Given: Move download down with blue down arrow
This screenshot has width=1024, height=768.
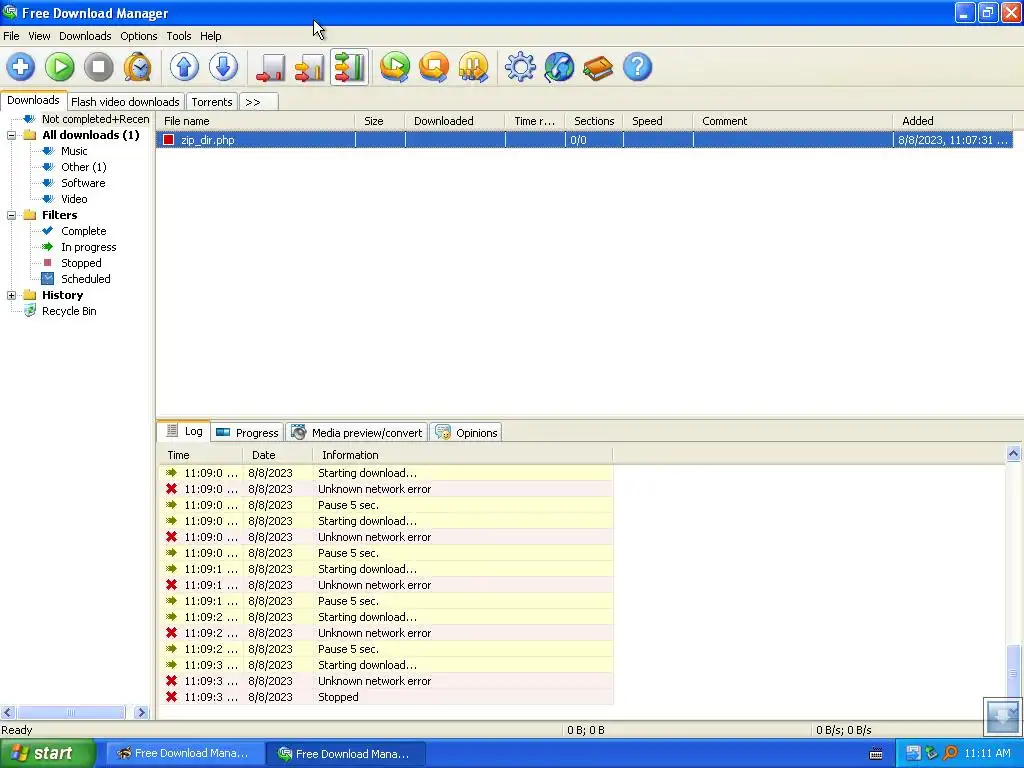Looking at the screenshot, I should pos(223,67).
